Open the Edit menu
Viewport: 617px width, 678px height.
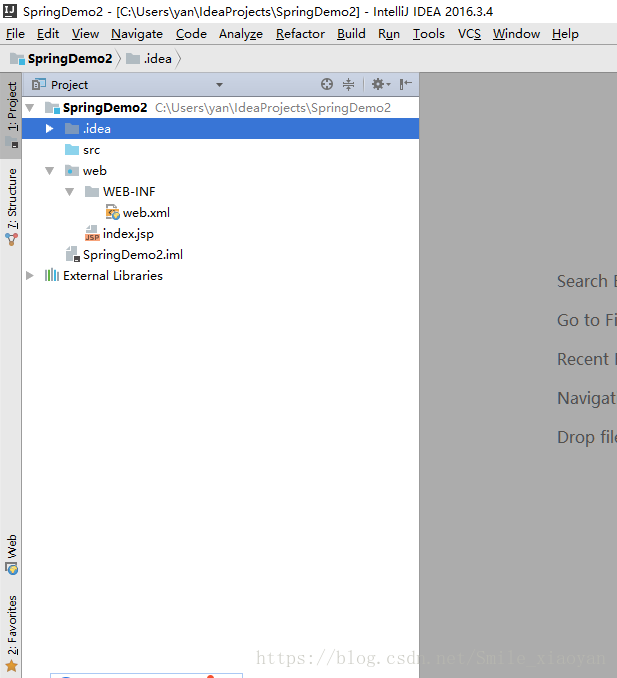click(x=48, y=34)
